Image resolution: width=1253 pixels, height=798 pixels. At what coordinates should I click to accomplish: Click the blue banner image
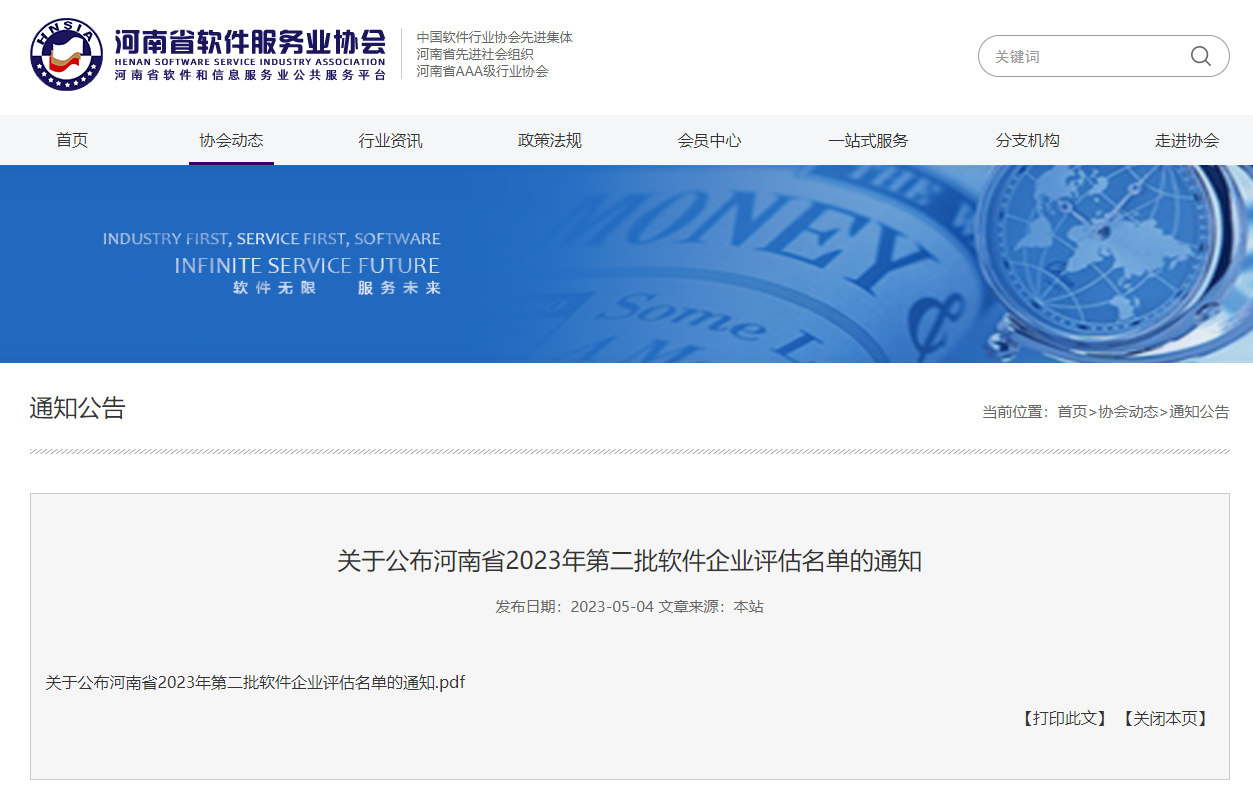click(x=626, y=263)
